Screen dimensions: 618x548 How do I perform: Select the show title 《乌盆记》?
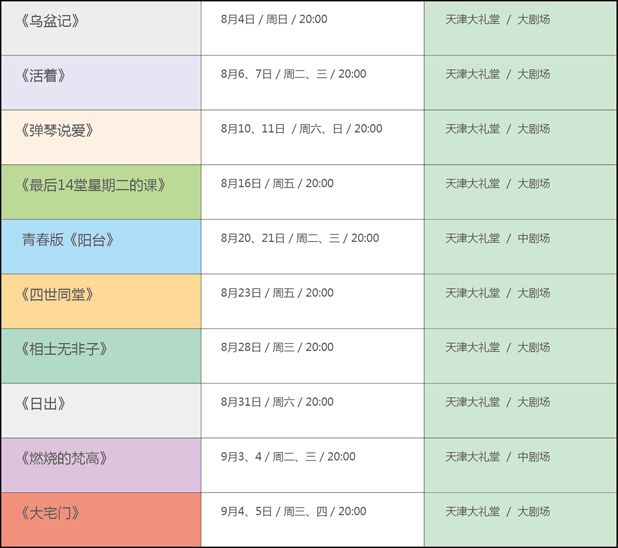(50, 21)
